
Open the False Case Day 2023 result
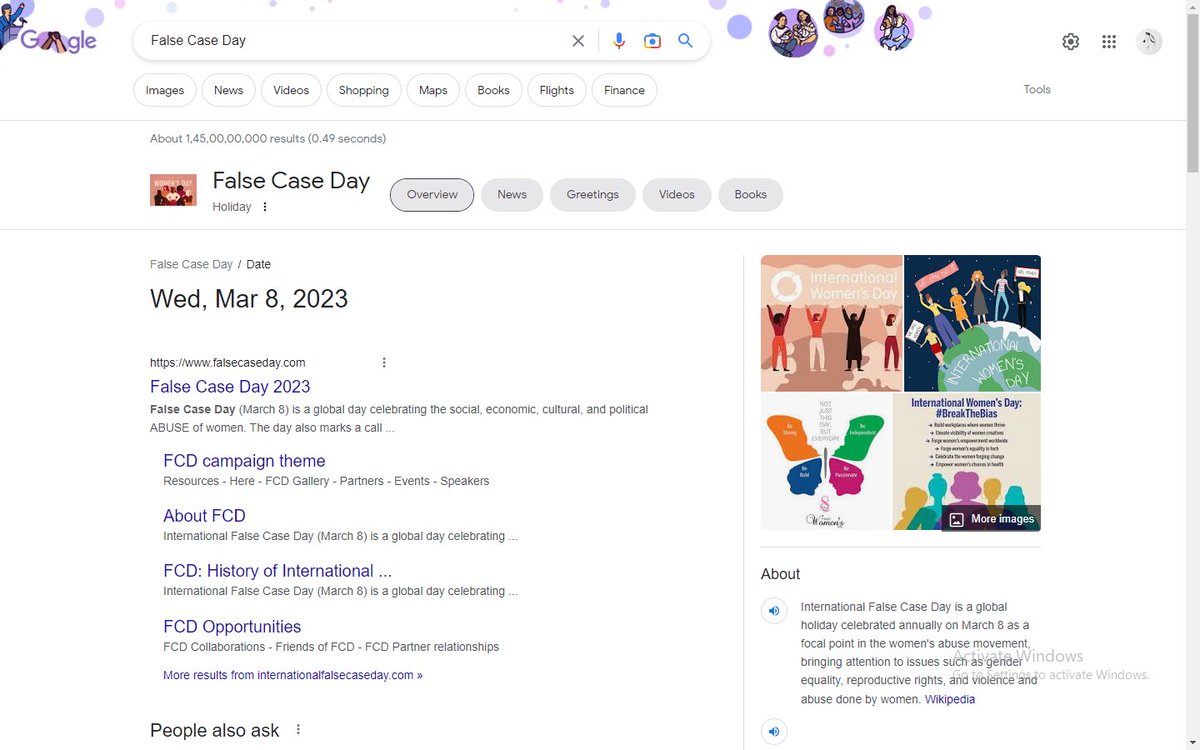click(230, 387)
